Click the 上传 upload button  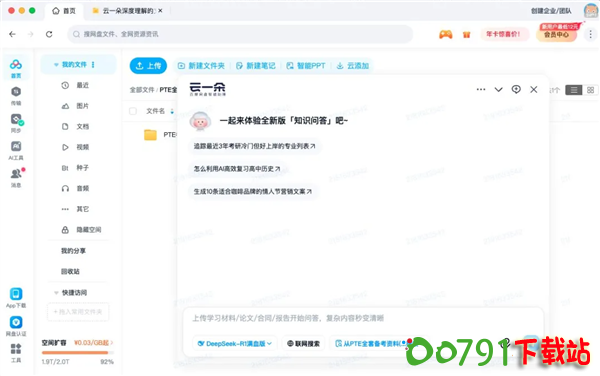tap(148, 66)
